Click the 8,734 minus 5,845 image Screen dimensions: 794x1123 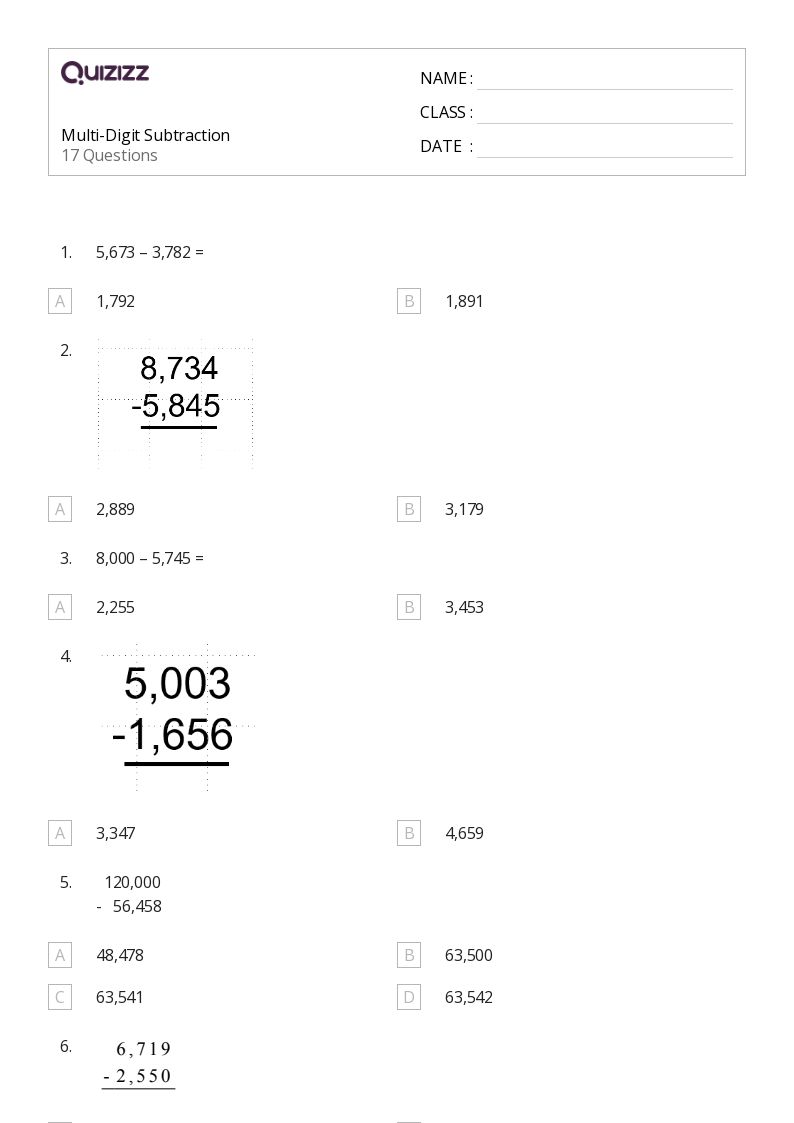[176, 402]
